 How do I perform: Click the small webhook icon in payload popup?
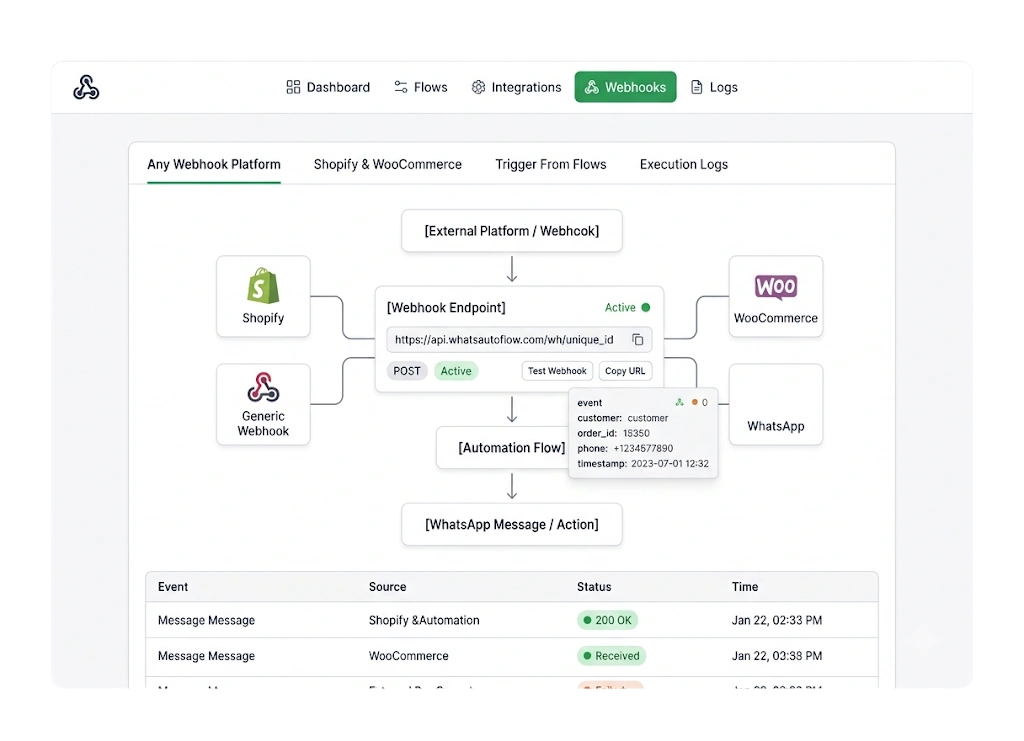pyautogui.click(x=680, y=402)
